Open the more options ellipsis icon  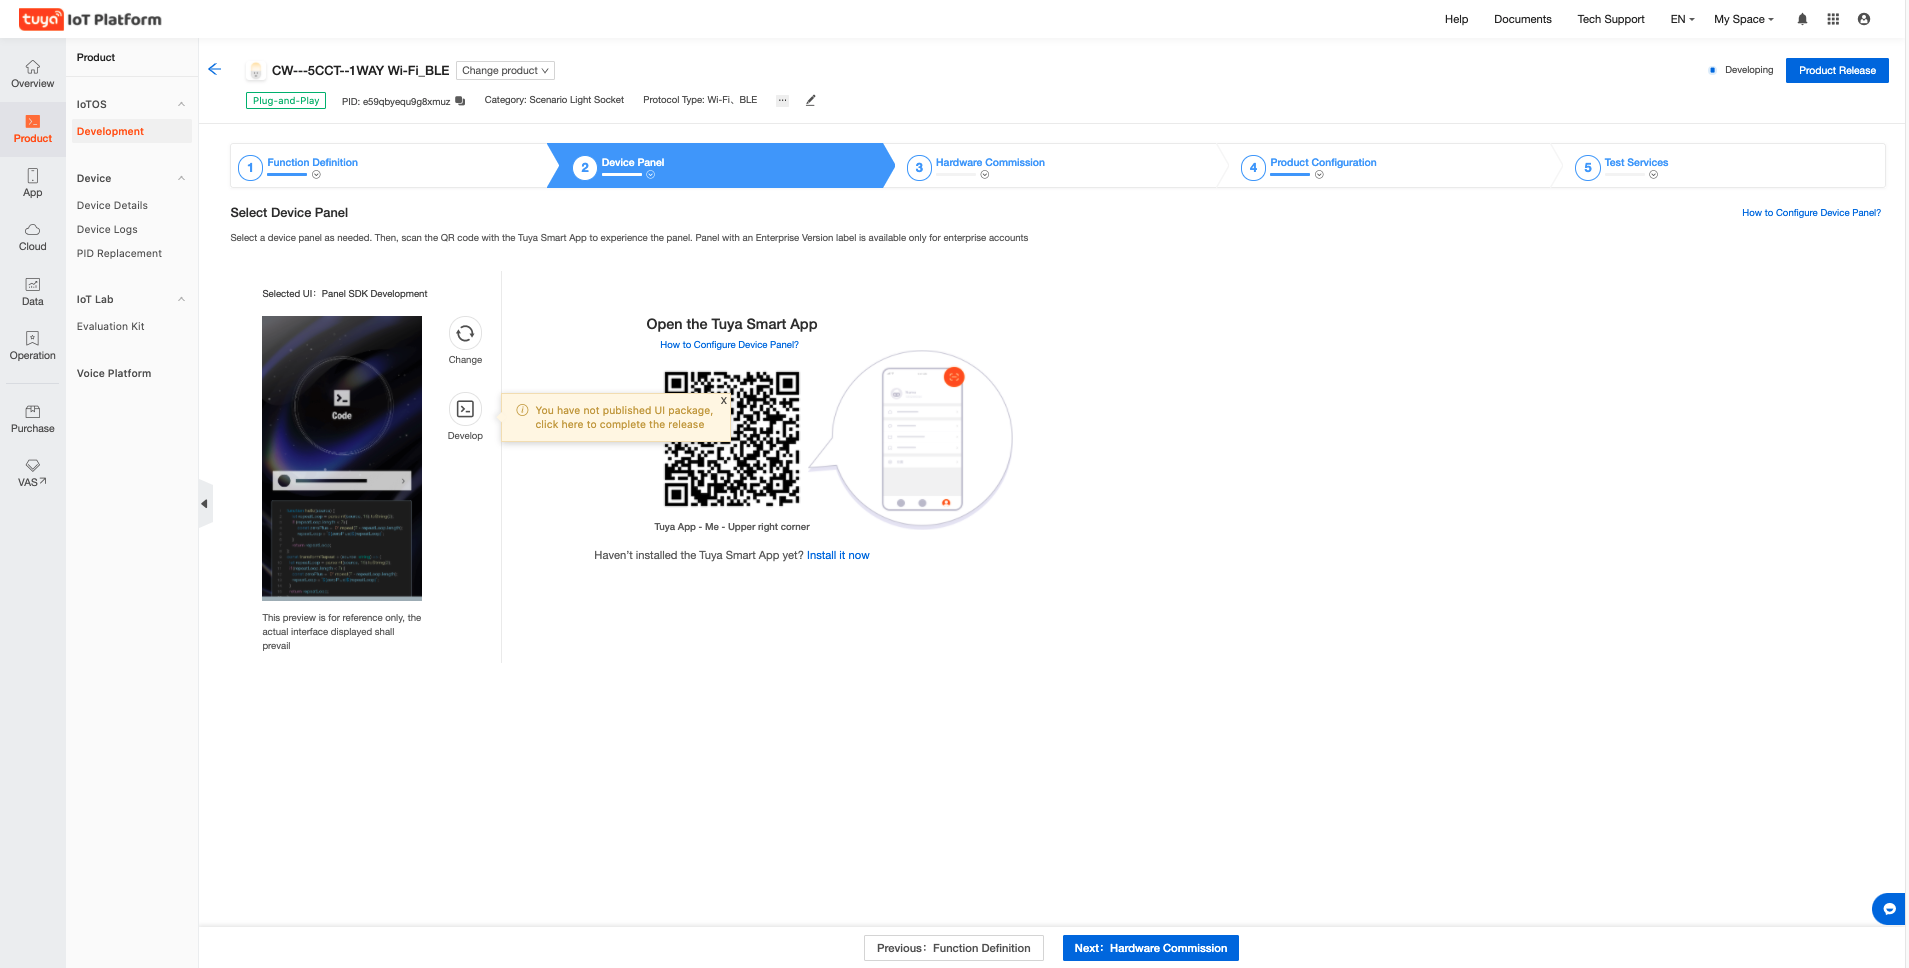(782, 100)
